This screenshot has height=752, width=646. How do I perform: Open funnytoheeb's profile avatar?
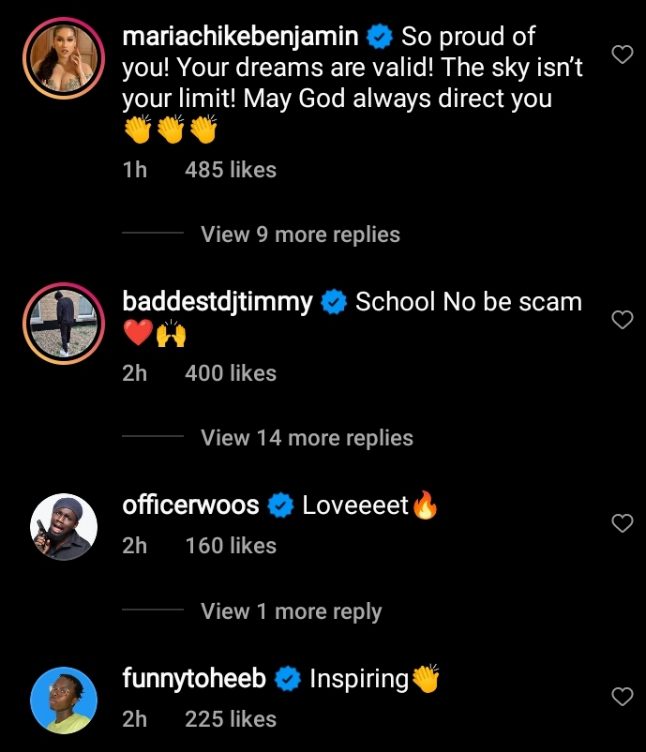point(64,699)
